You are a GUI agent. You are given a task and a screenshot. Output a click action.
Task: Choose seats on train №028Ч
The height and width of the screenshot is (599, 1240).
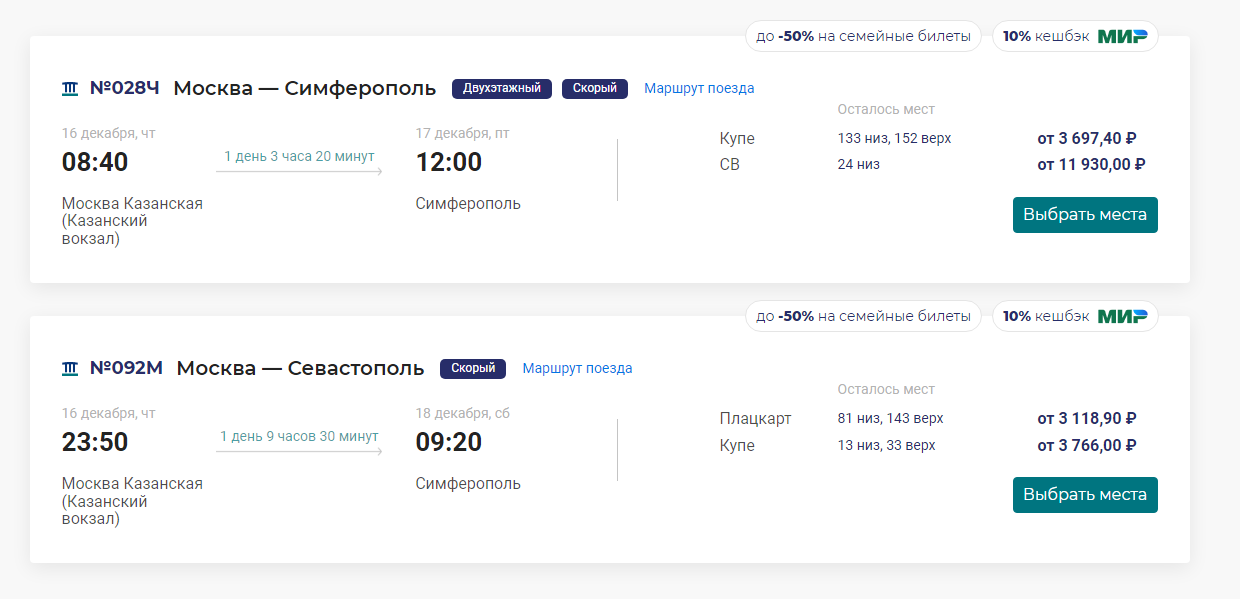[1085, 215]
